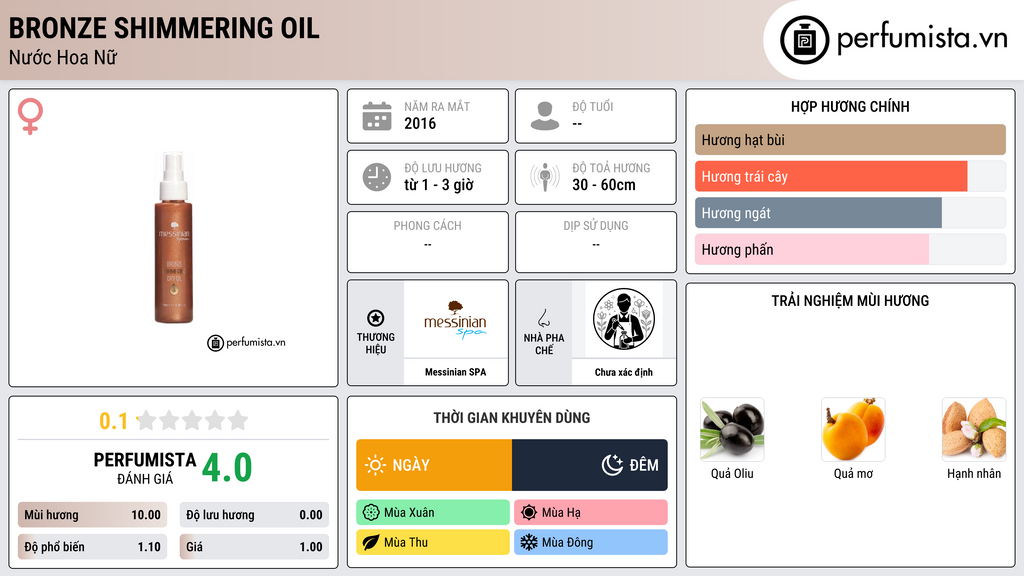Choose the Mùa Xuân season tile
1024x576 pixels.
(433, 513)
